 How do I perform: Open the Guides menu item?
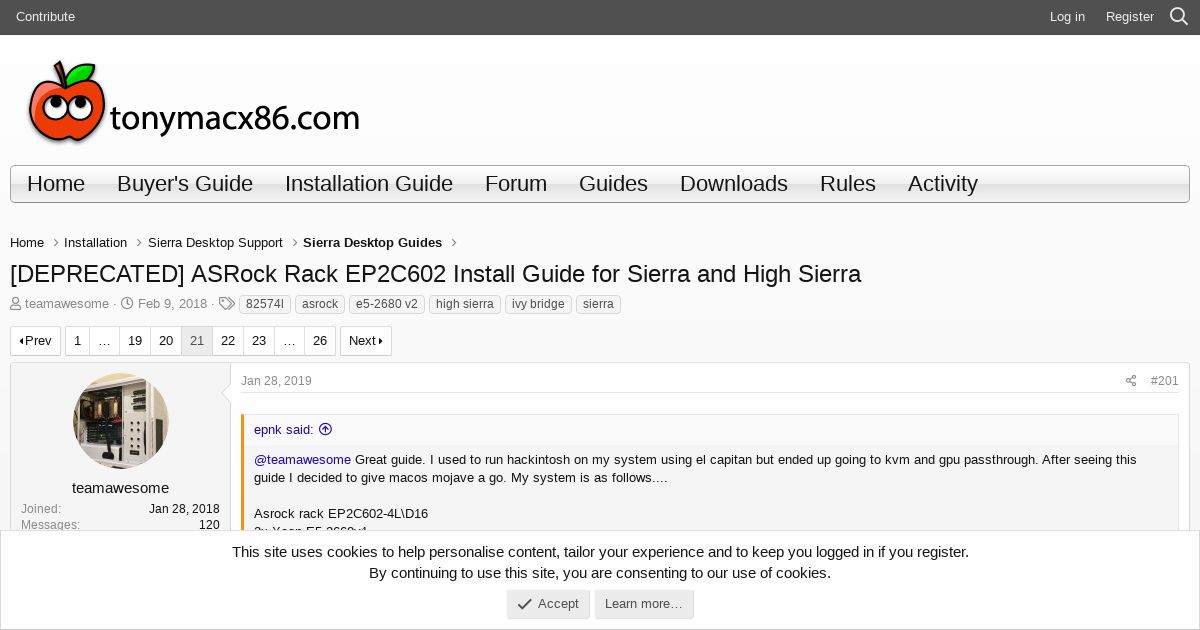[613, 184]
